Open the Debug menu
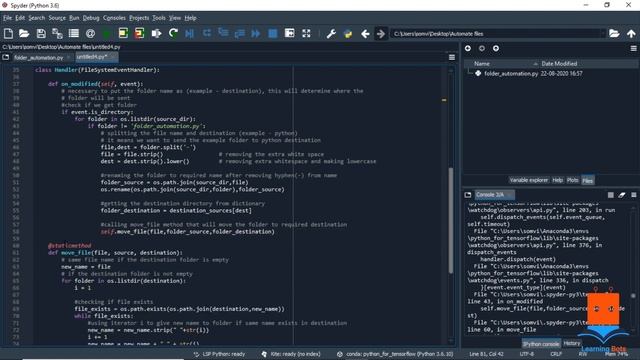The height and width of the screenshot is (360, 640). pos(91,18)
